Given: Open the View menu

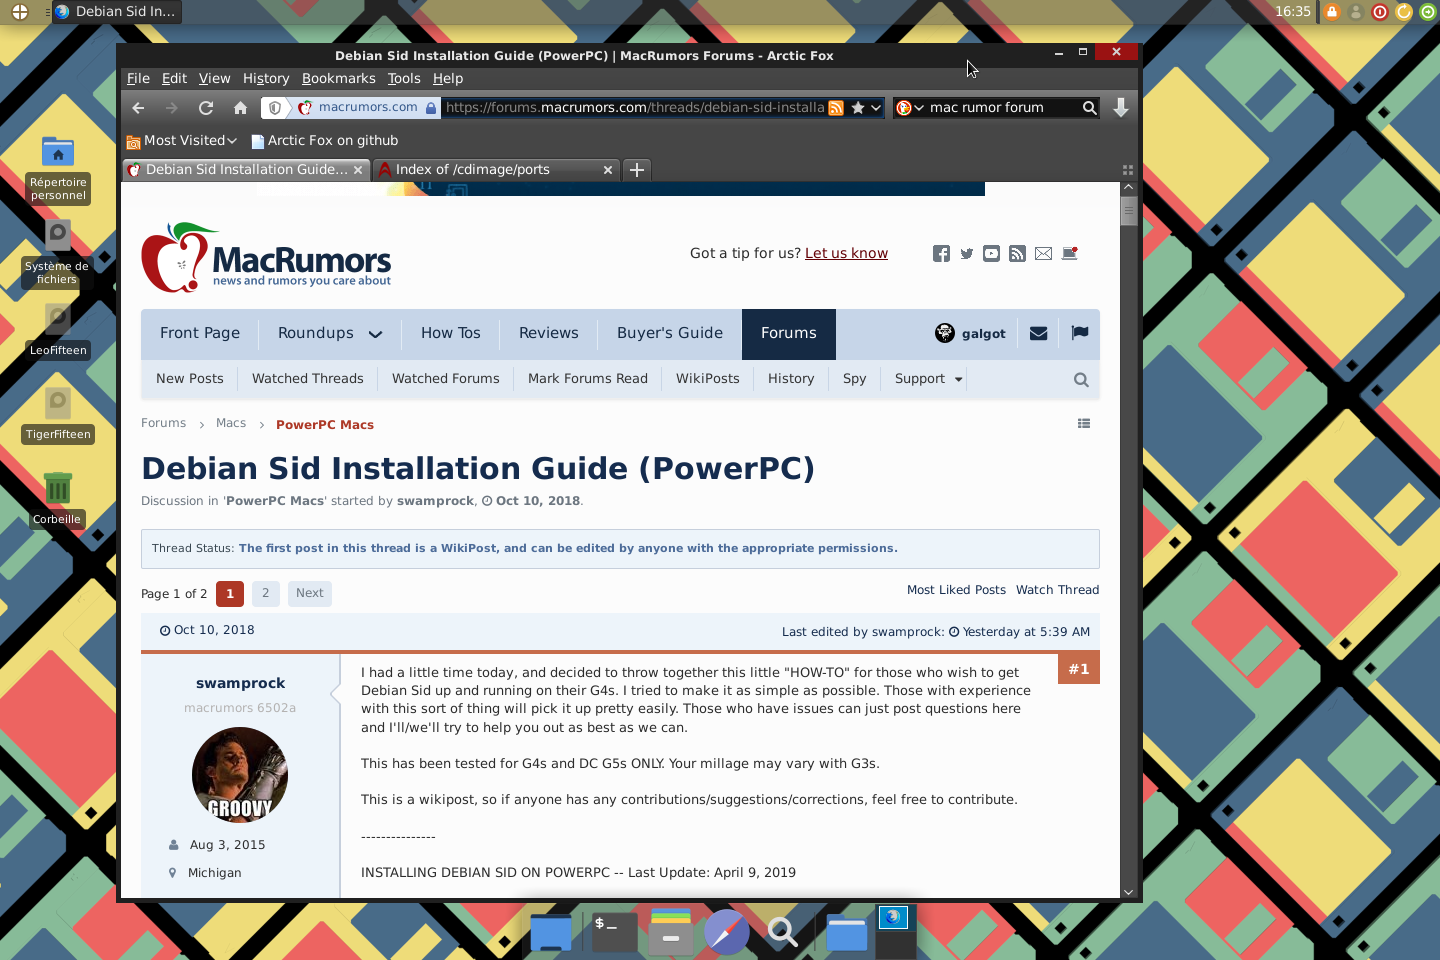Looking at the screenshot, I should pyautogui.click(x=214, y=79).
